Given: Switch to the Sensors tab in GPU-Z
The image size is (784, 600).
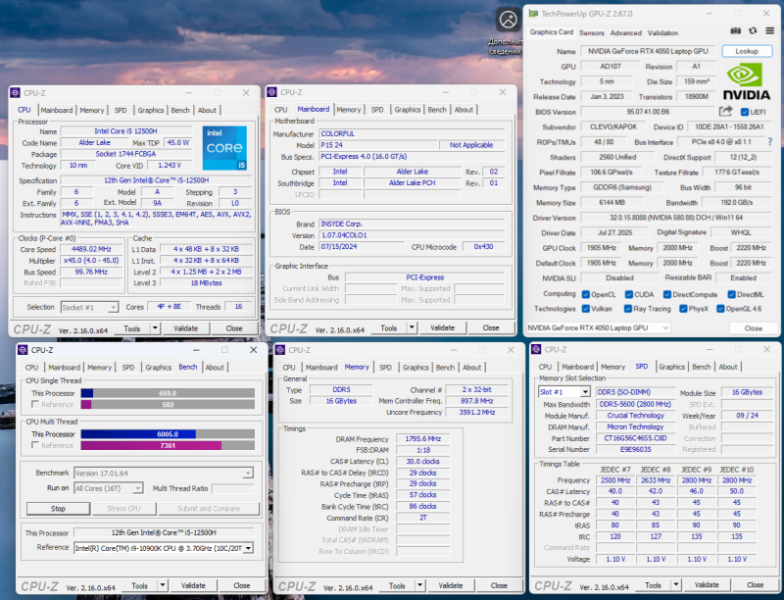Looking at the screenshot, I should [x=591, y=32].
